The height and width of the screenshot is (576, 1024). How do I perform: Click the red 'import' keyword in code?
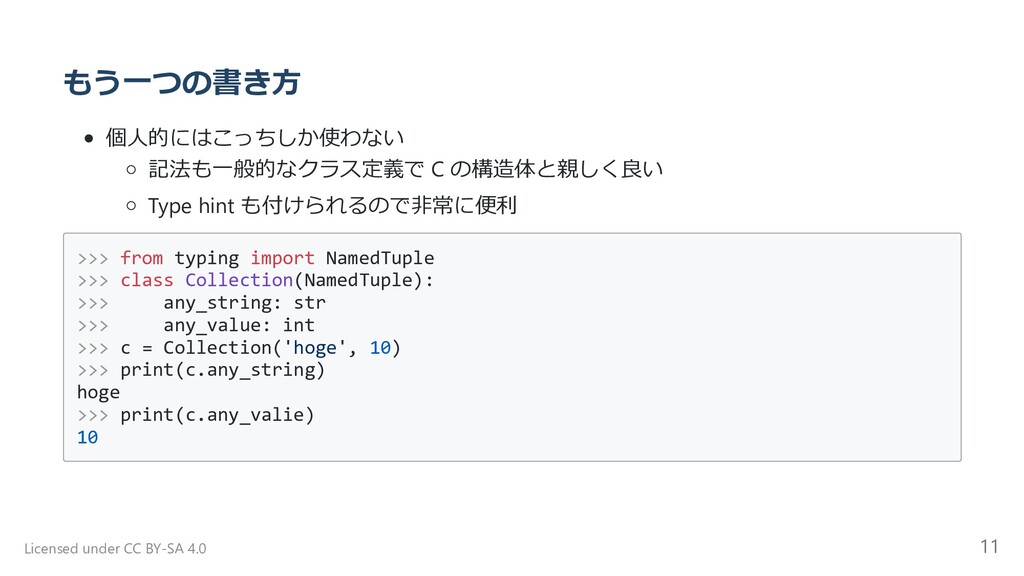pyautogui.click(x=282, y=258)
